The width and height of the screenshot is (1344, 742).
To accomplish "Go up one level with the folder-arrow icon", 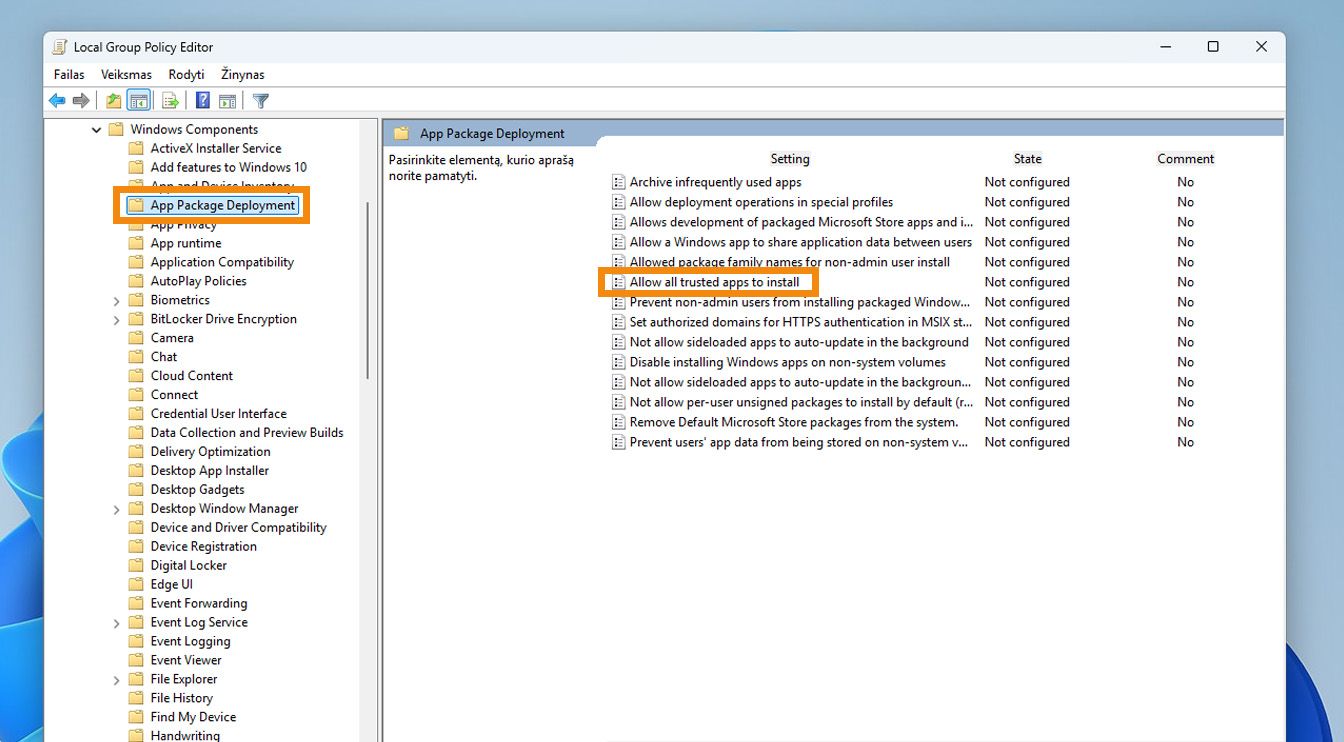I will click(114, 101).
